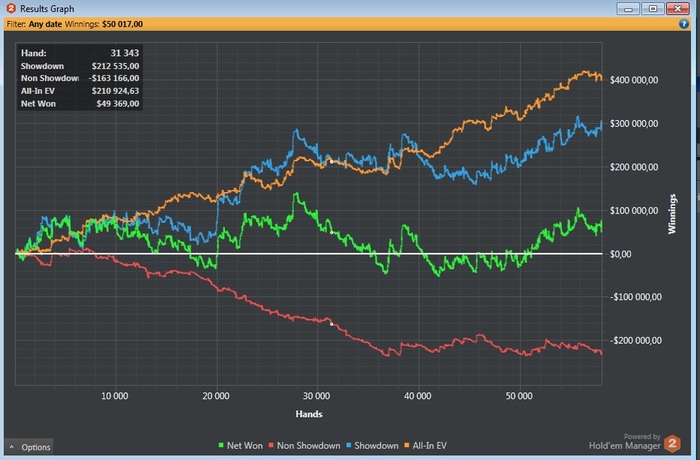Viewport: 700px width, 460px height.
Task: Click the Showdown $212 535,00 tooltip value
Action: click(115, 66)
